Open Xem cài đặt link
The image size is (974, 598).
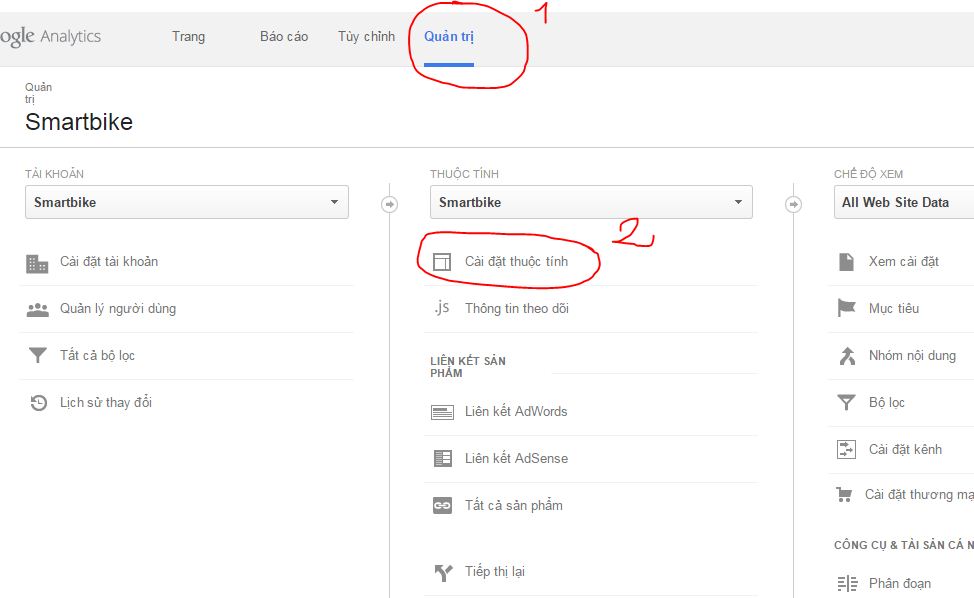[904, 261]
